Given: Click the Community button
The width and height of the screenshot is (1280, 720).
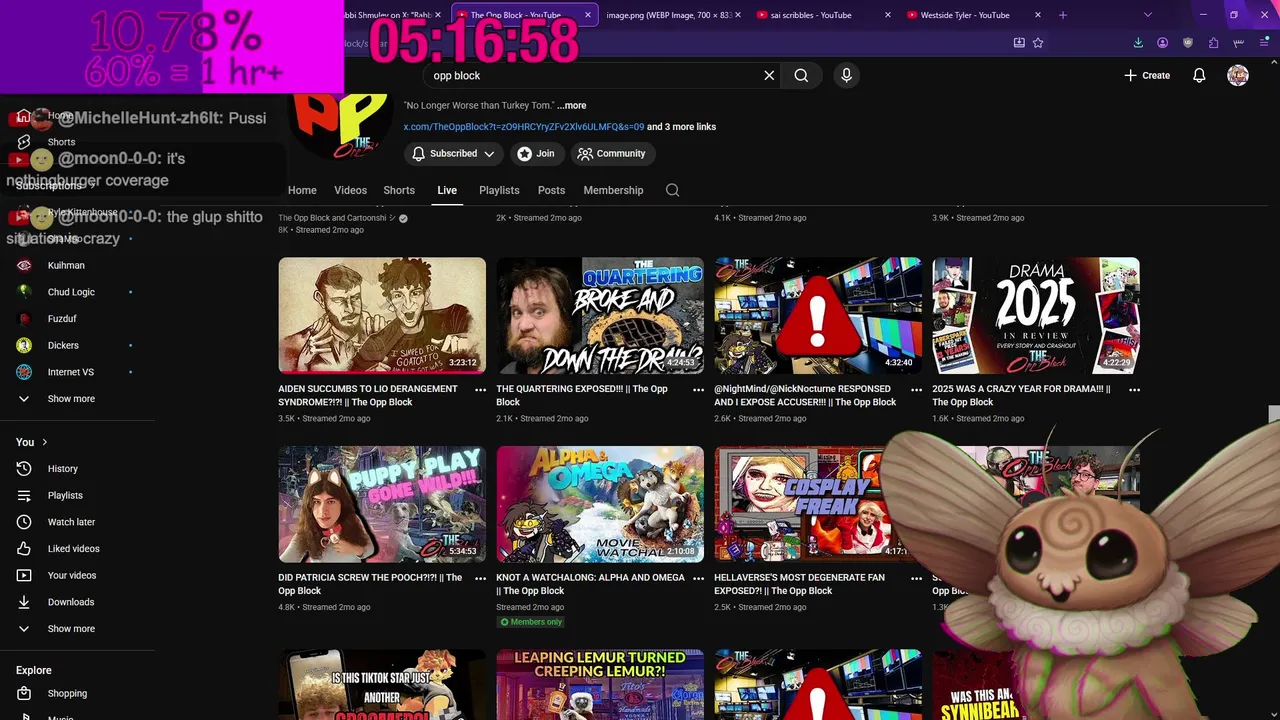Looking at the screenshot, I should (611, 153).
